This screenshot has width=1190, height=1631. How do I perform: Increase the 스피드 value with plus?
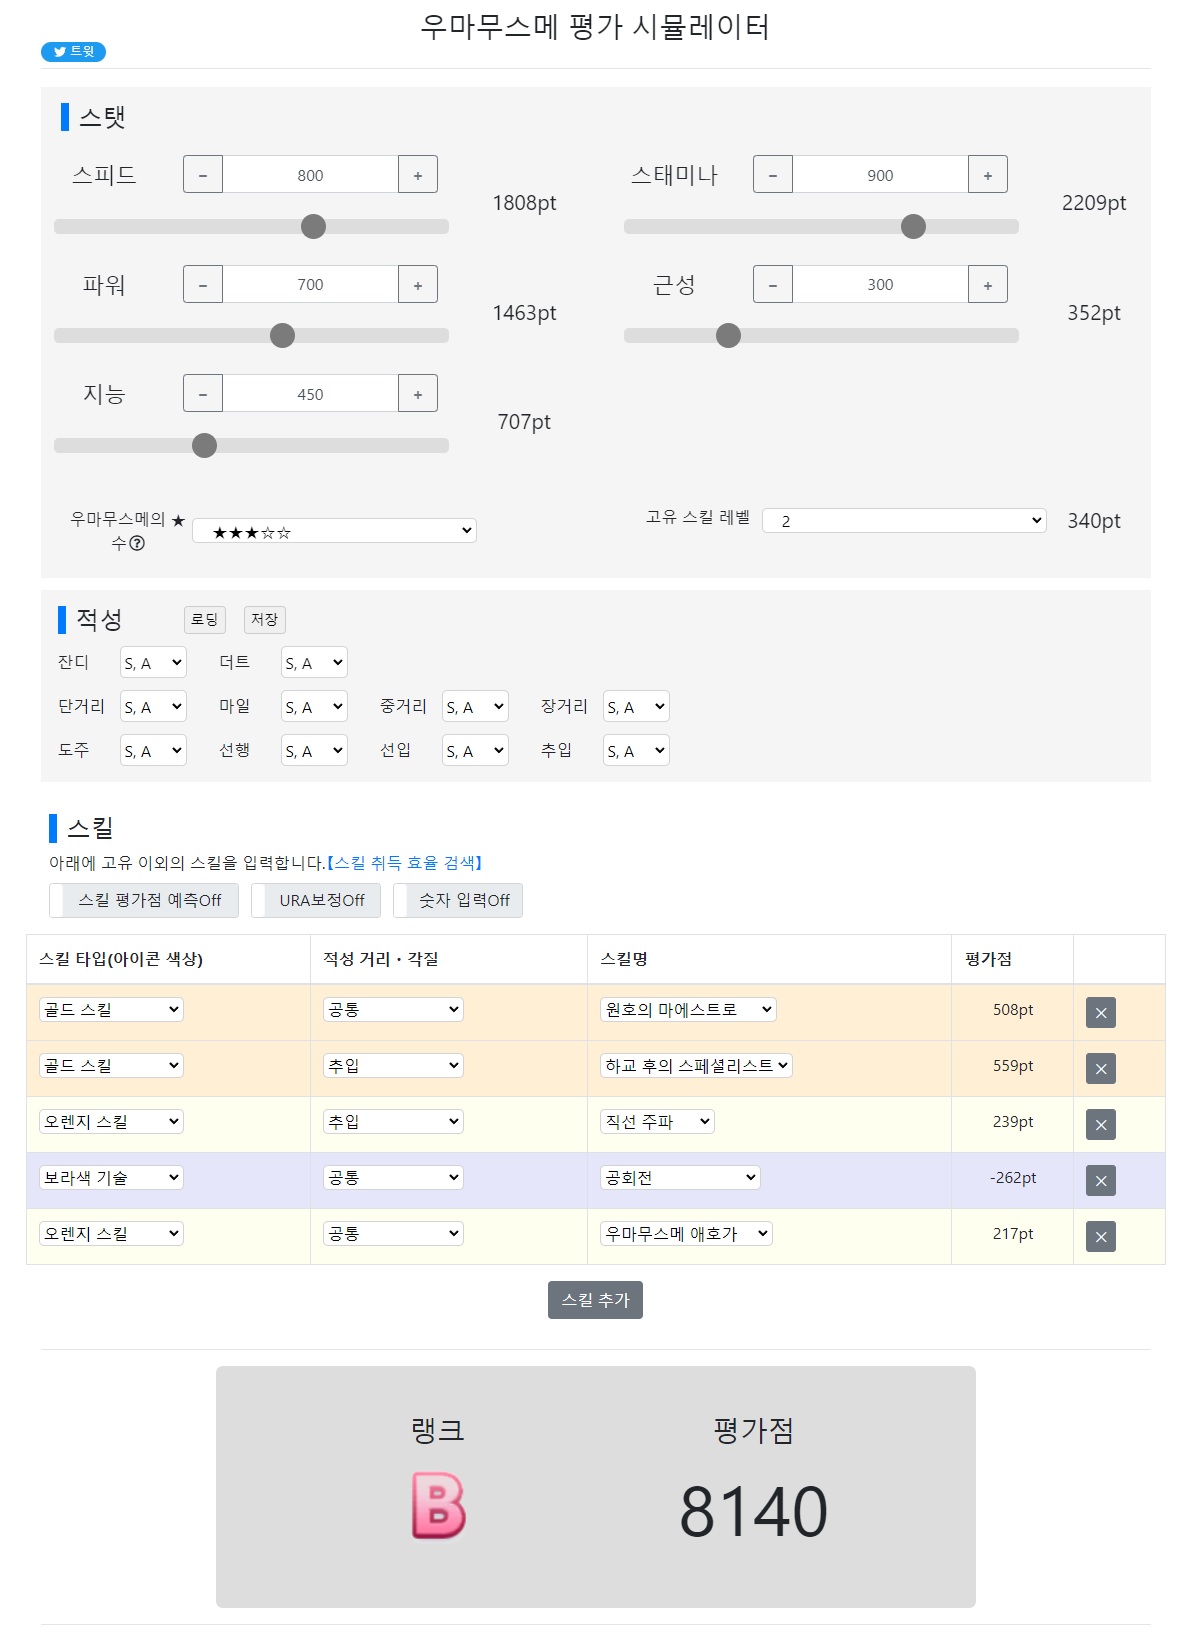pos(418,175)
